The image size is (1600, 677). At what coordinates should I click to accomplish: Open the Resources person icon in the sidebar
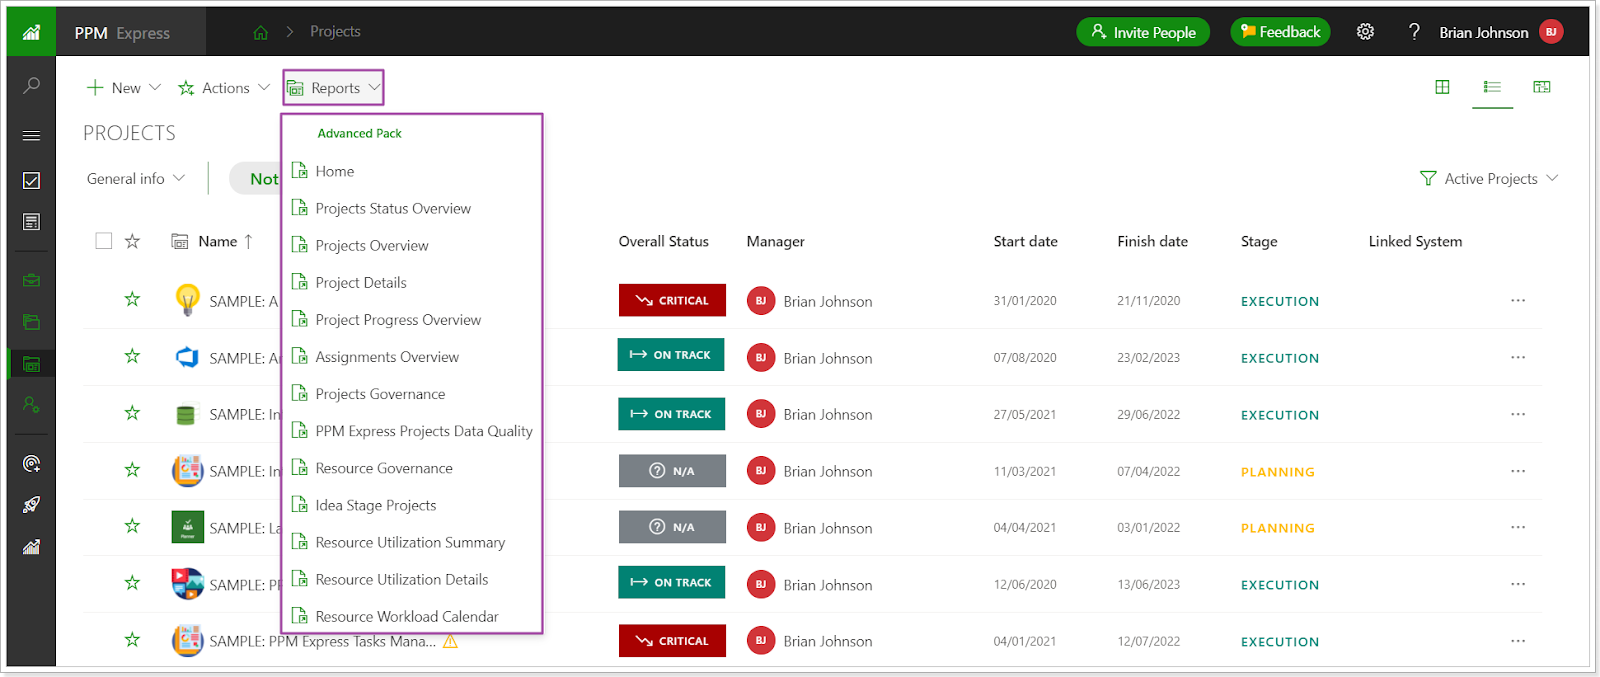[31, 405]
